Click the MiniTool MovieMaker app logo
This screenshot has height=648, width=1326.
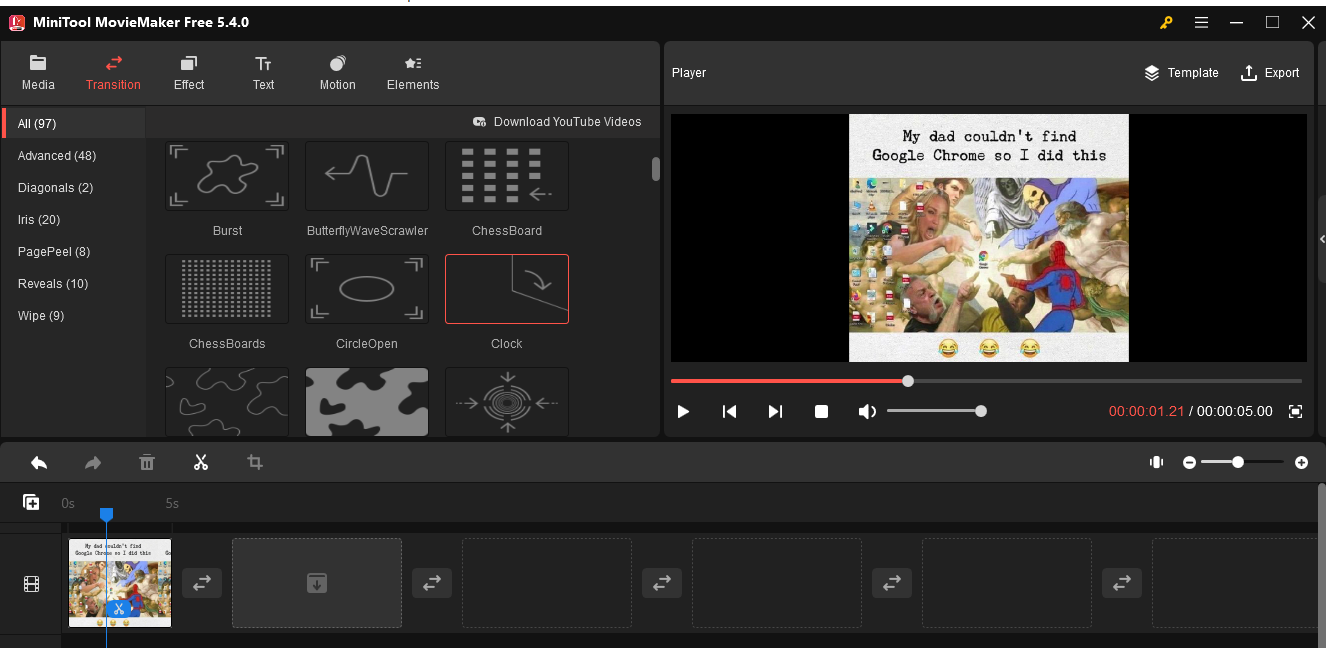pyautogui.click(x=17, y=22)
